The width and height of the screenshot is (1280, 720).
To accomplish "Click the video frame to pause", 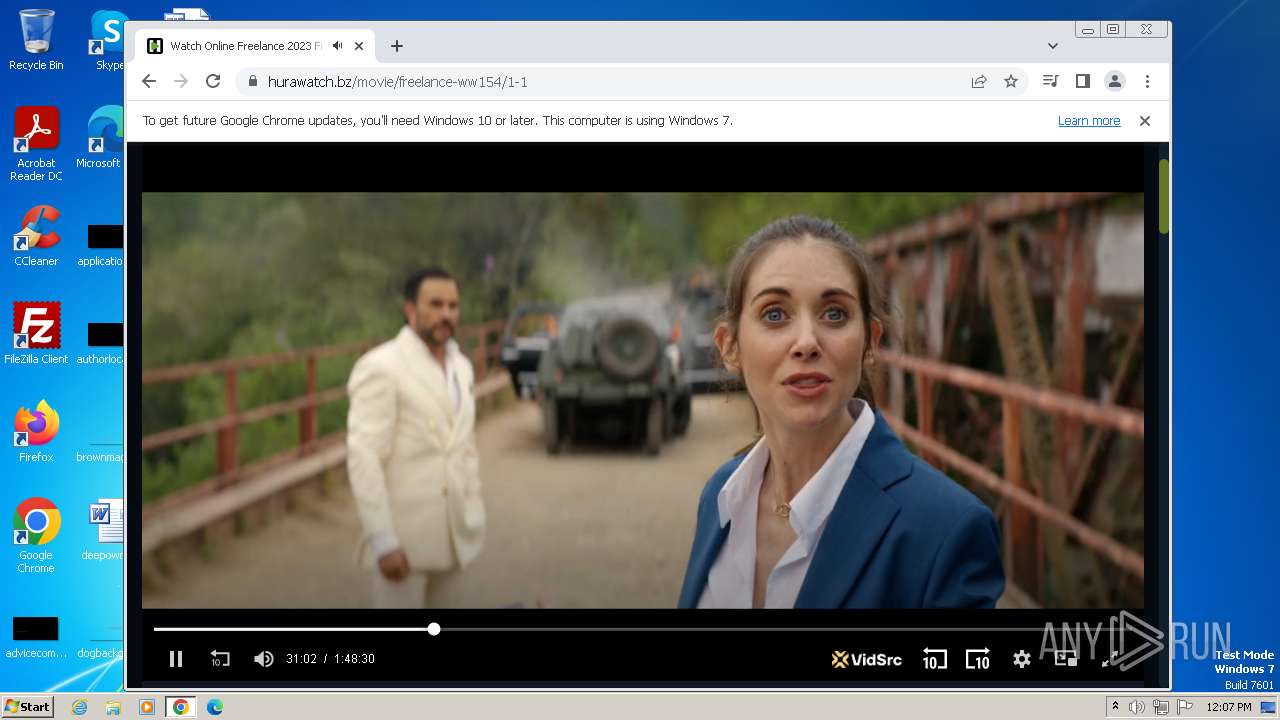I will coord(642,400).
